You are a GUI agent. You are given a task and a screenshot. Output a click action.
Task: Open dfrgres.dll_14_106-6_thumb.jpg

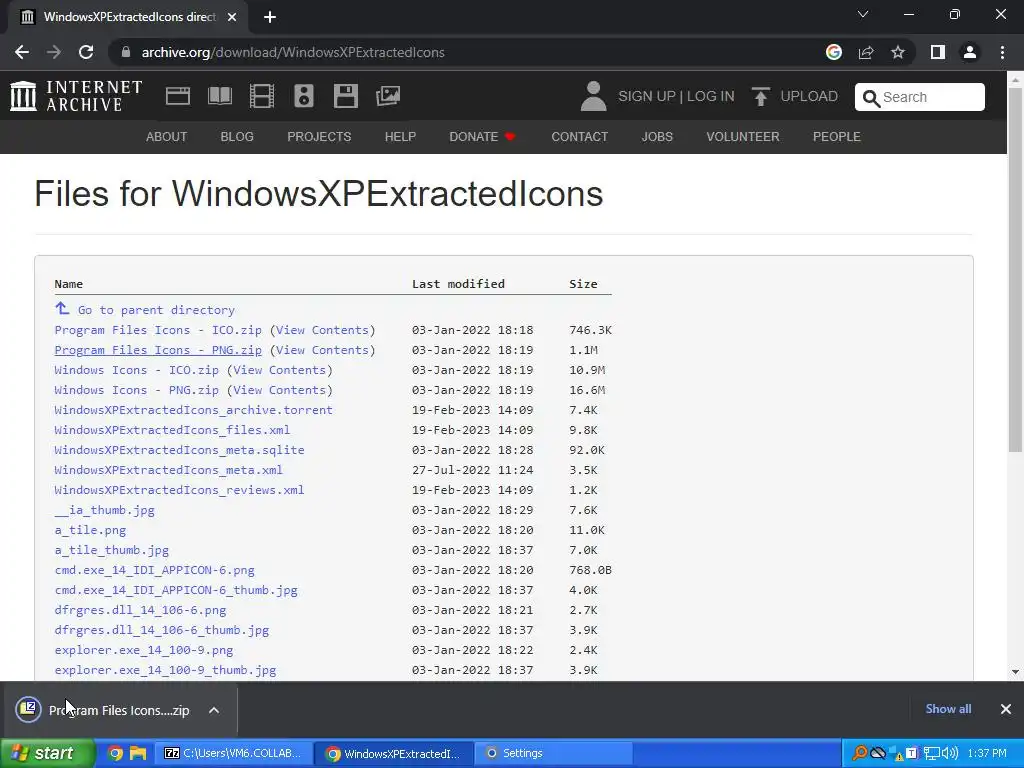pos(161,630)
